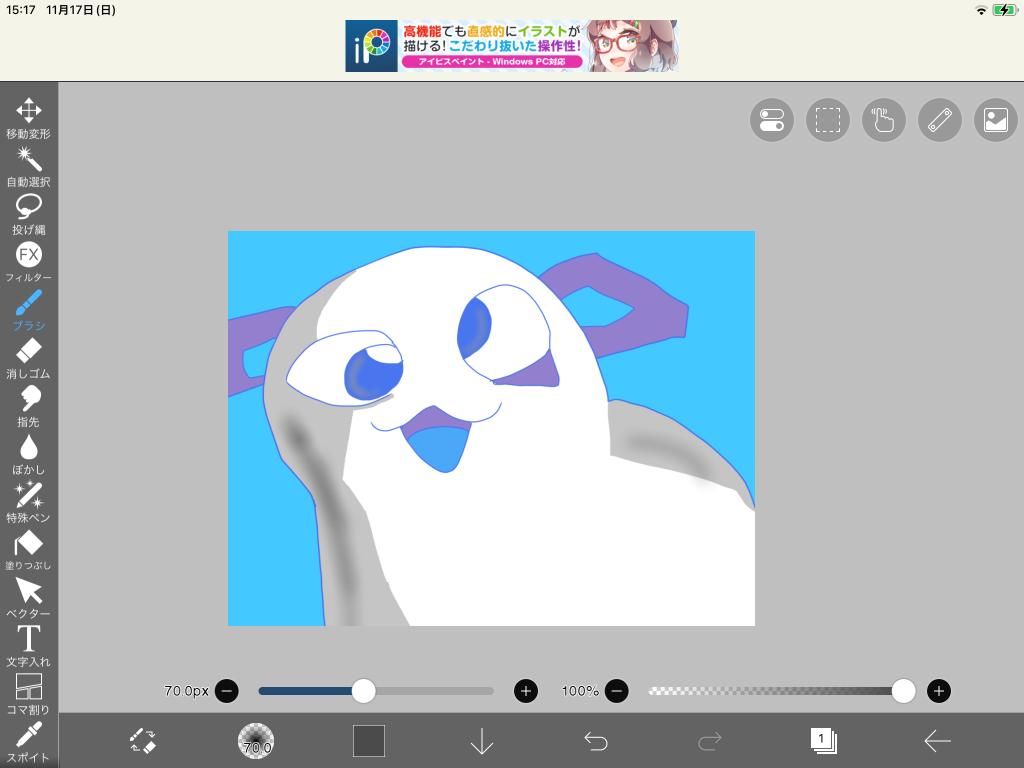
Task: Switch between brush and eraser
Action: tap(143, 741)
